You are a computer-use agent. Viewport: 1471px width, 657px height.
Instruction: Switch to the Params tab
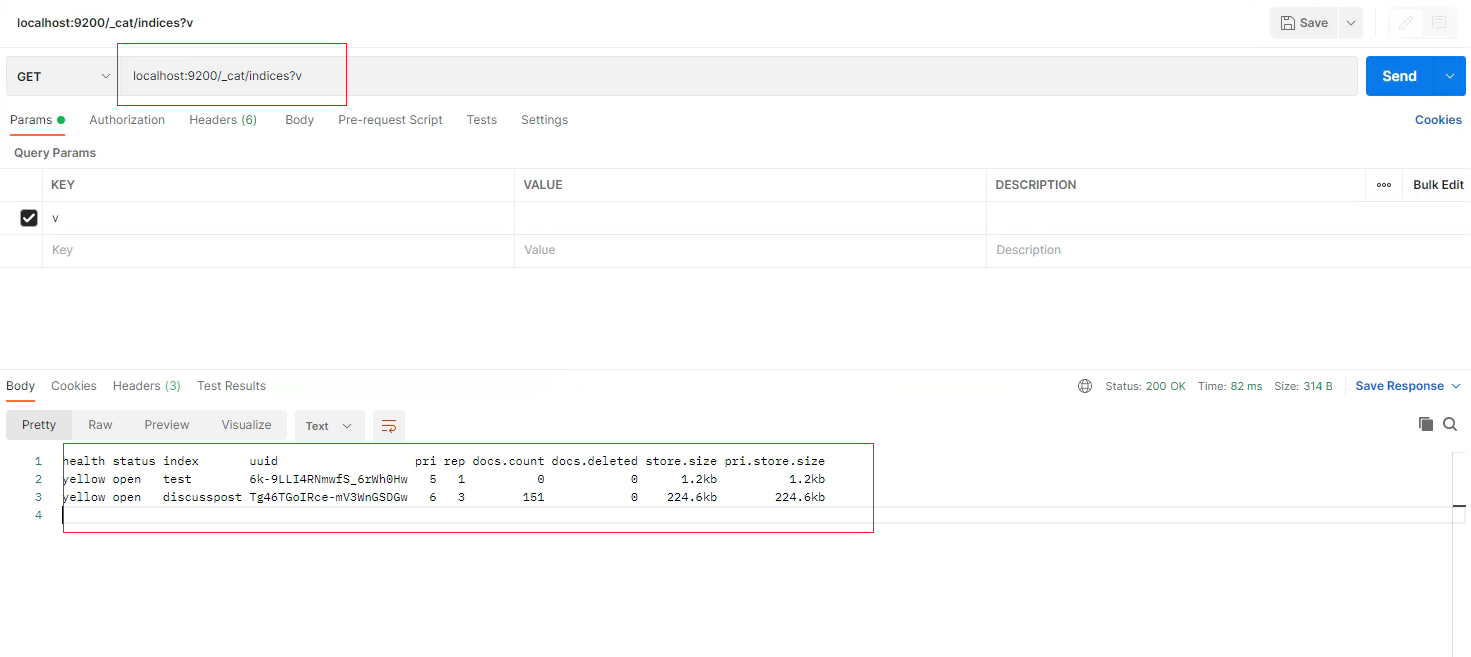tap(37, 120)
